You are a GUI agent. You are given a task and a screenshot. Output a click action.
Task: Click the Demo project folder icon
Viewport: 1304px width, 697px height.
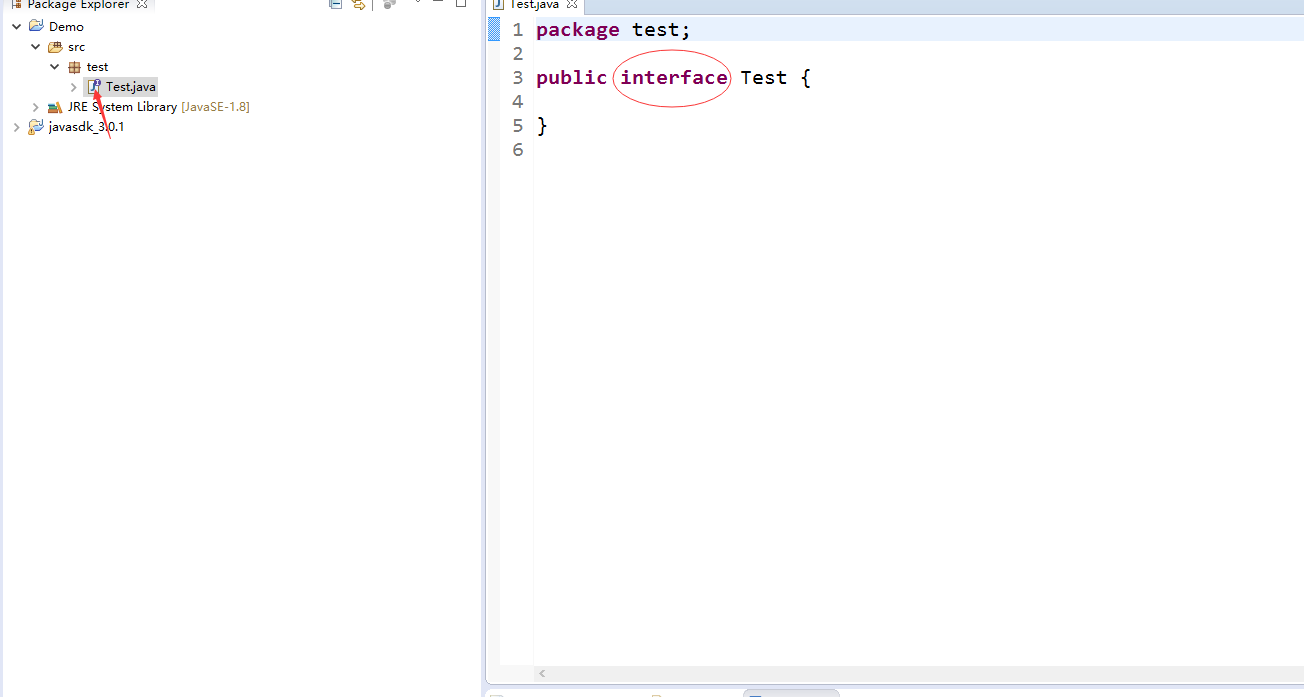coord(36,26)
